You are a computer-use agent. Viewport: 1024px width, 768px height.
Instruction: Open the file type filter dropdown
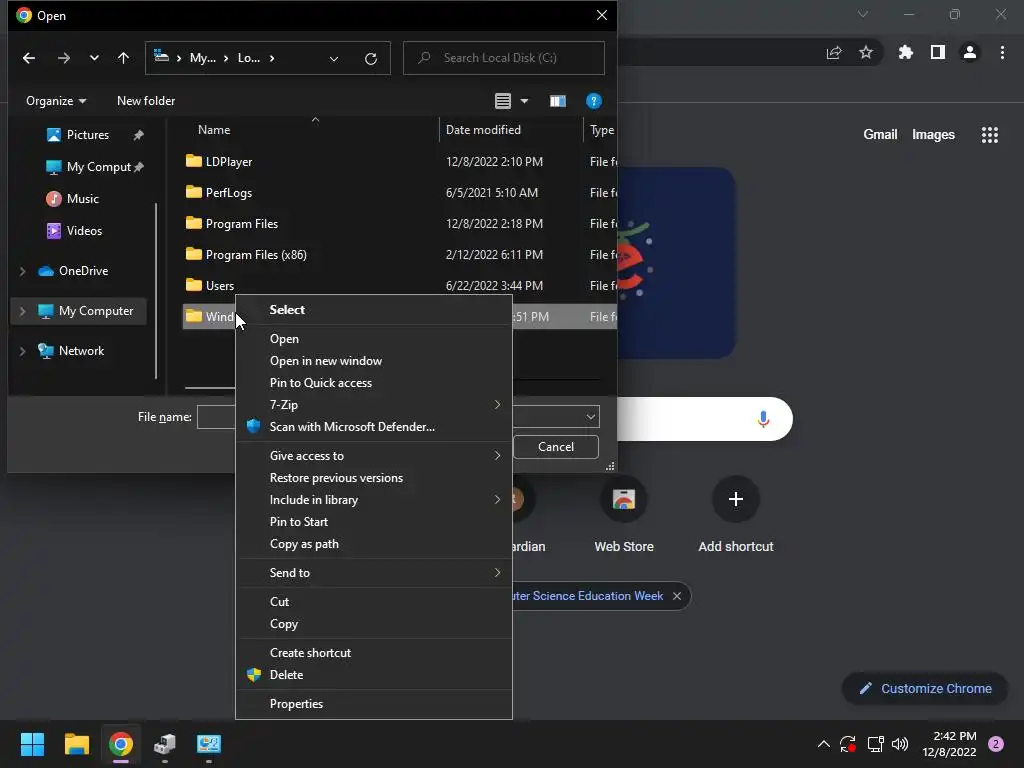pyautogui.click(x=590, y=417)
